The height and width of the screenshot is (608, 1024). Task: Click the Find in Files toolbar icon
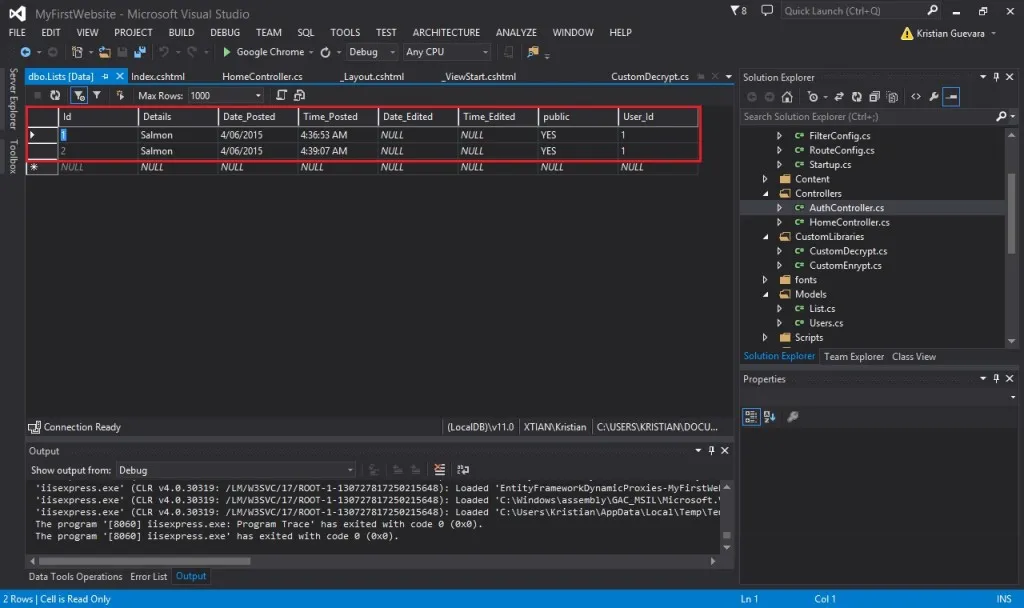tap(533, 52)
